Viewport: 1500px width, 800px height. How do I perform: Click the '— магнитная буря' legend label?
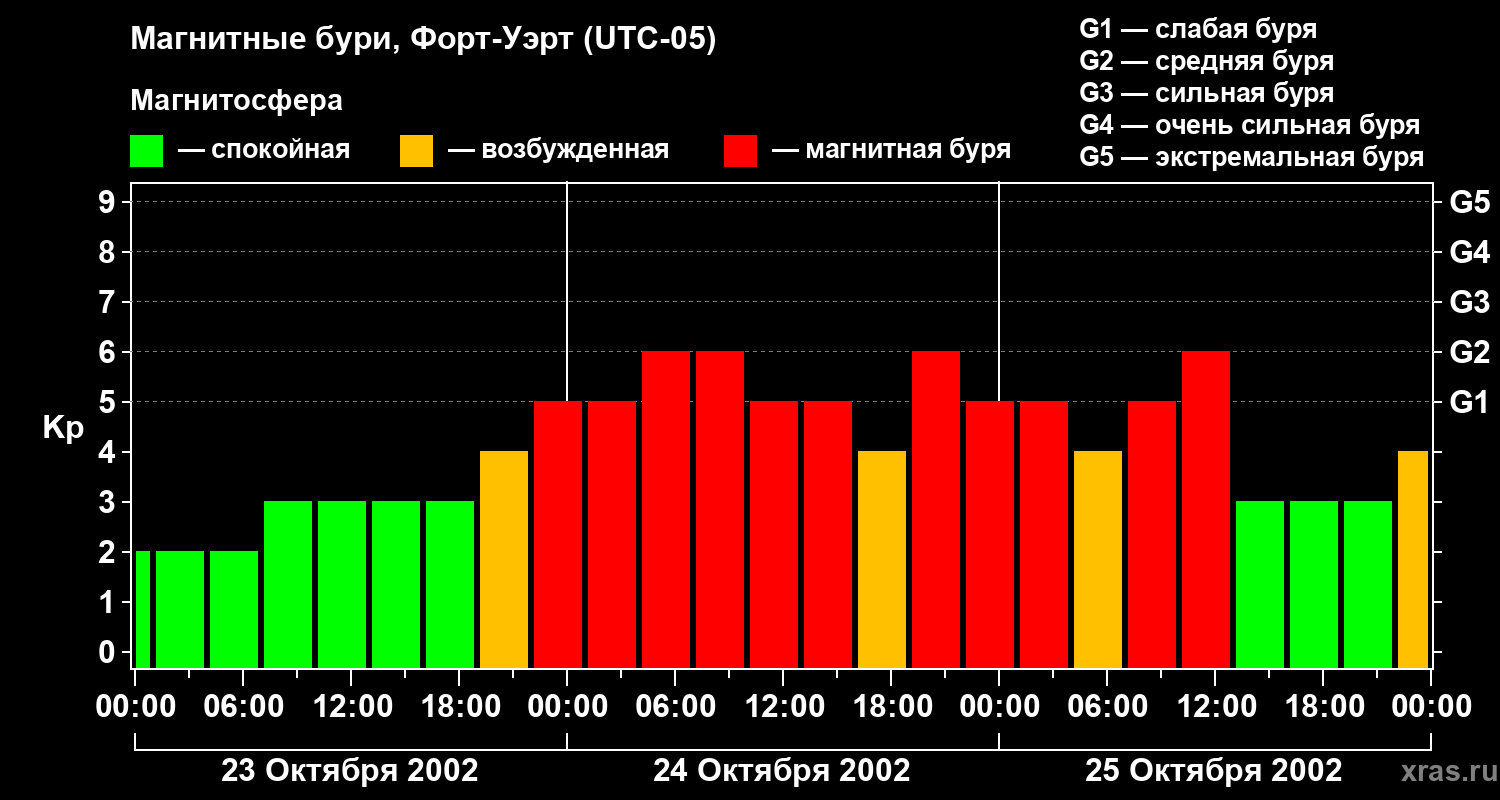[x=891, y=151]
